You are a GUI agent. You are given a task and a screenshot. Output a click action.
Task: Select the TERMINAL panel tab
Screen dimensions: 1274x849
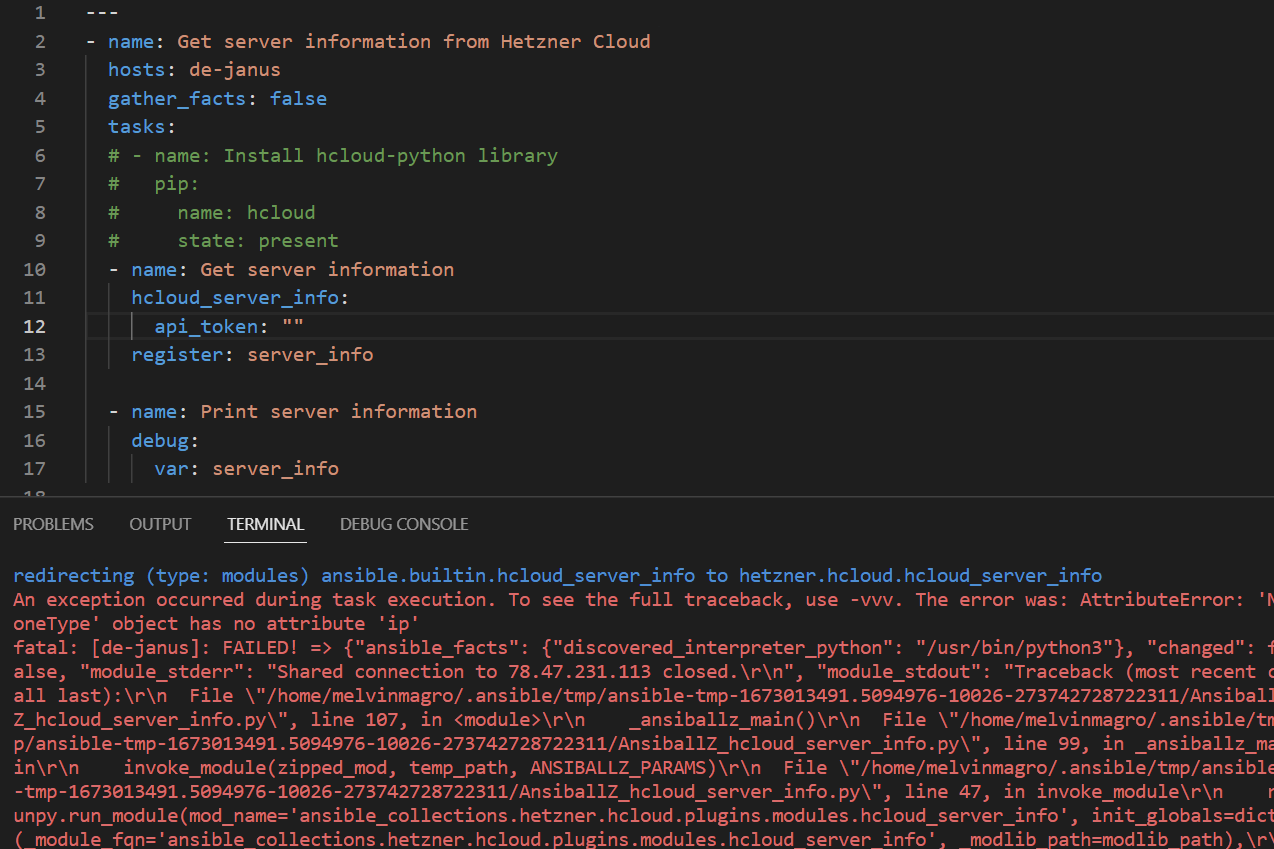pos(265,524)
